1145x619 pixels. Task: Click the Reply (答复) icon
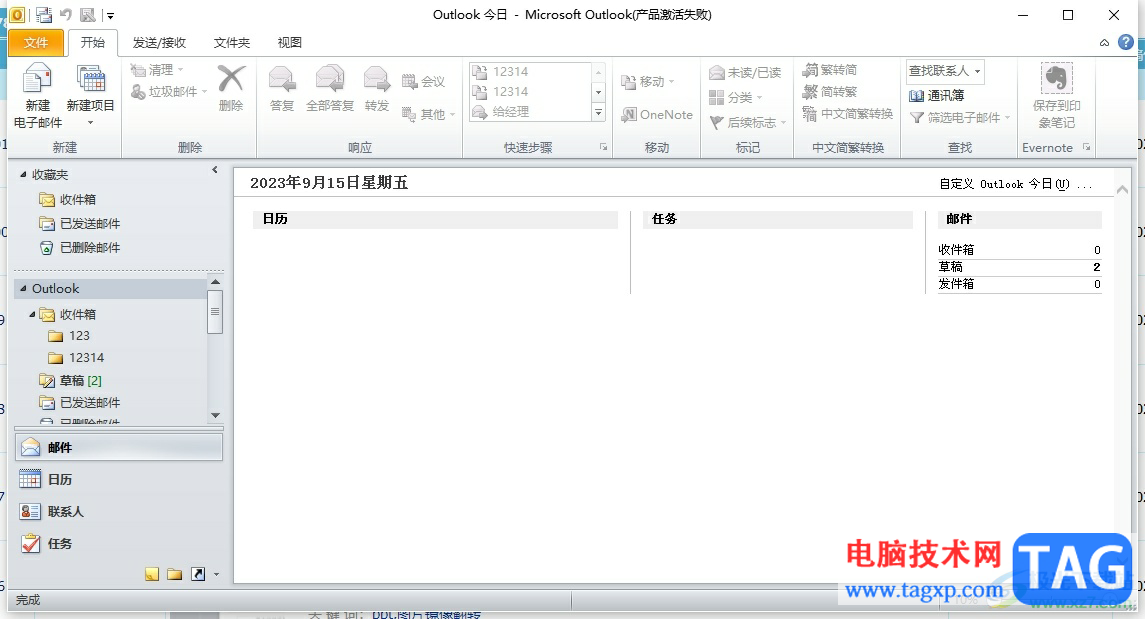(282, 79)
